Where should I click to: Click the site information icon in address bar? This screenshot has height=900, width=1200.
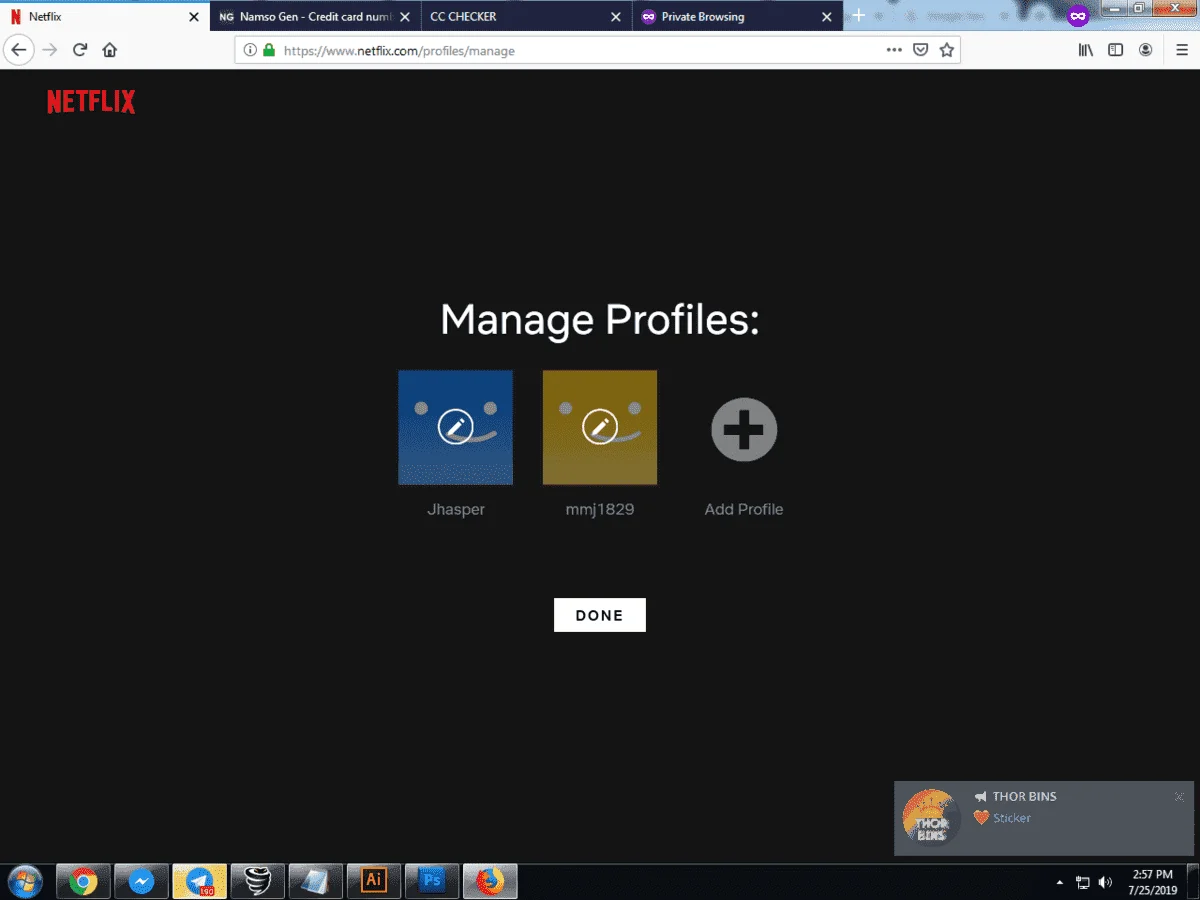(250, 50)
